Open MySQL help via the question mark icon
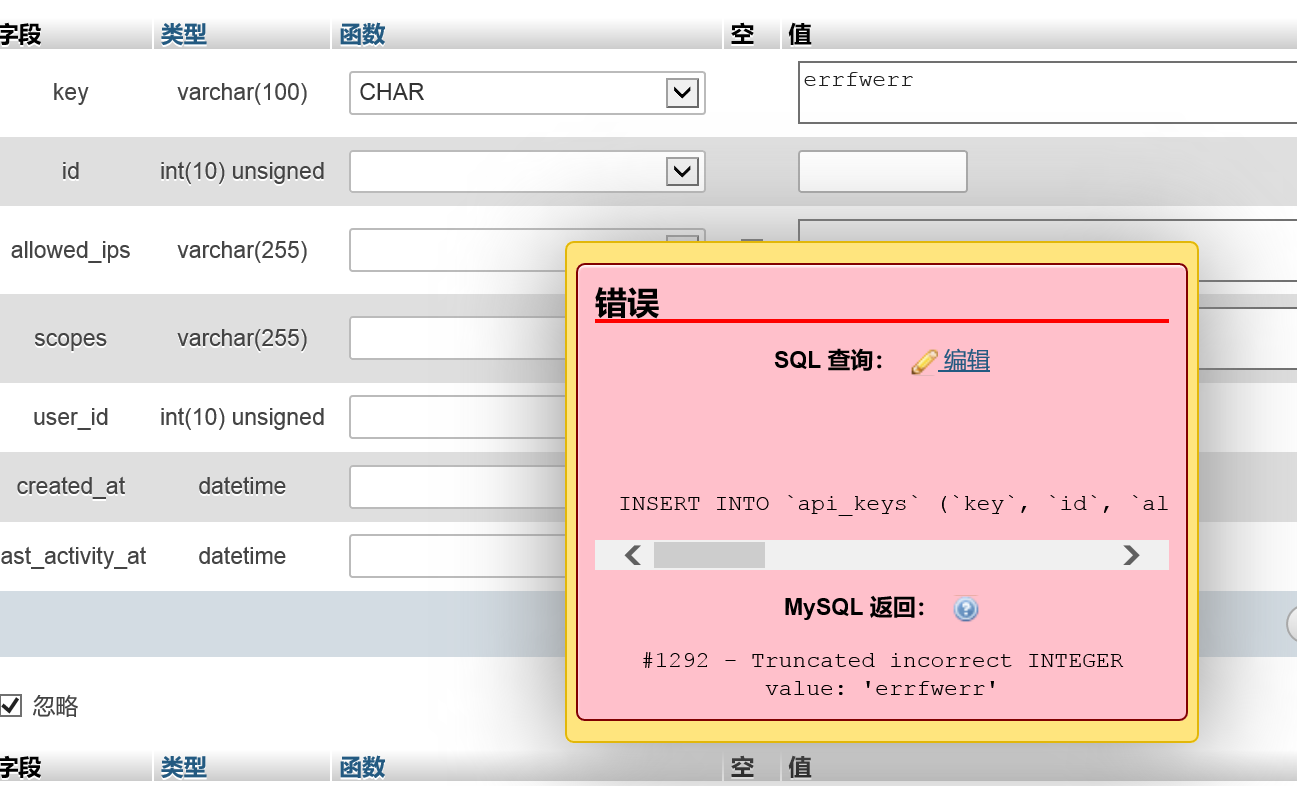 964,609
